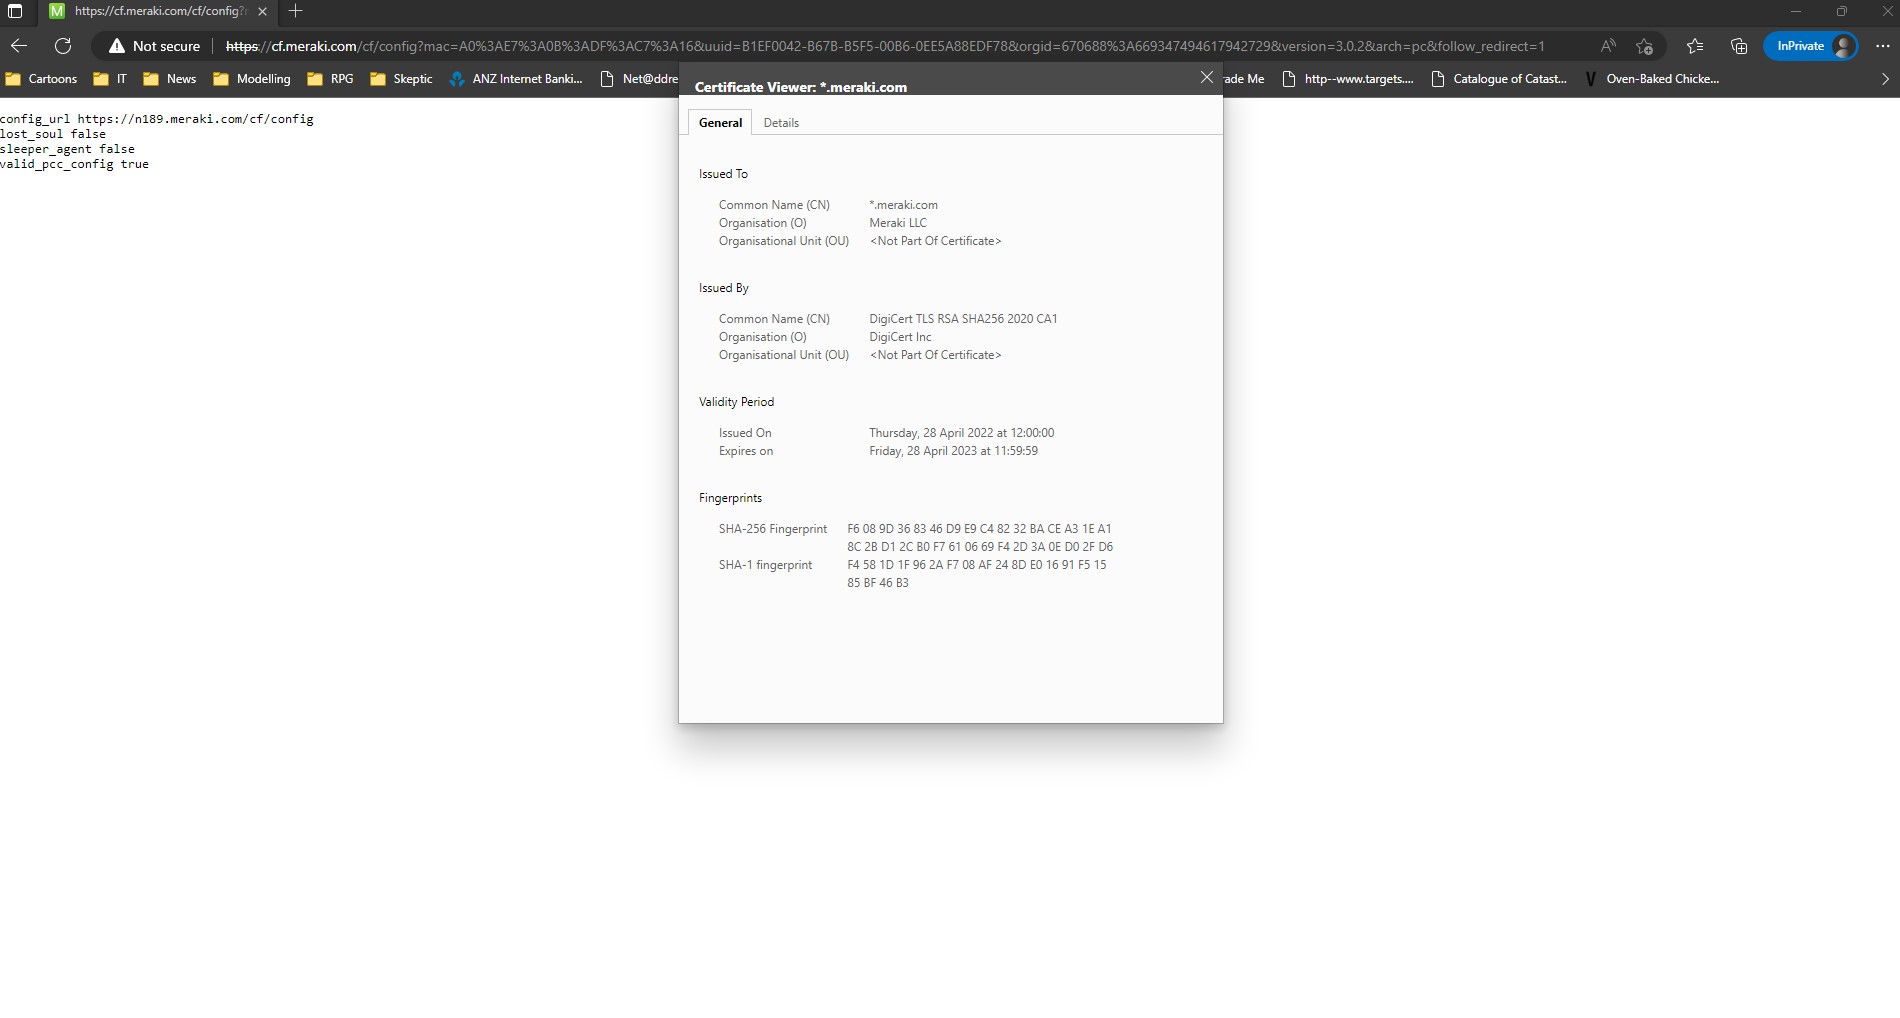Image resolution: width=1900 pixels, height=1018 pixels.
Task: Open the RPG bookmarks folder
Action: click(341, 79)
